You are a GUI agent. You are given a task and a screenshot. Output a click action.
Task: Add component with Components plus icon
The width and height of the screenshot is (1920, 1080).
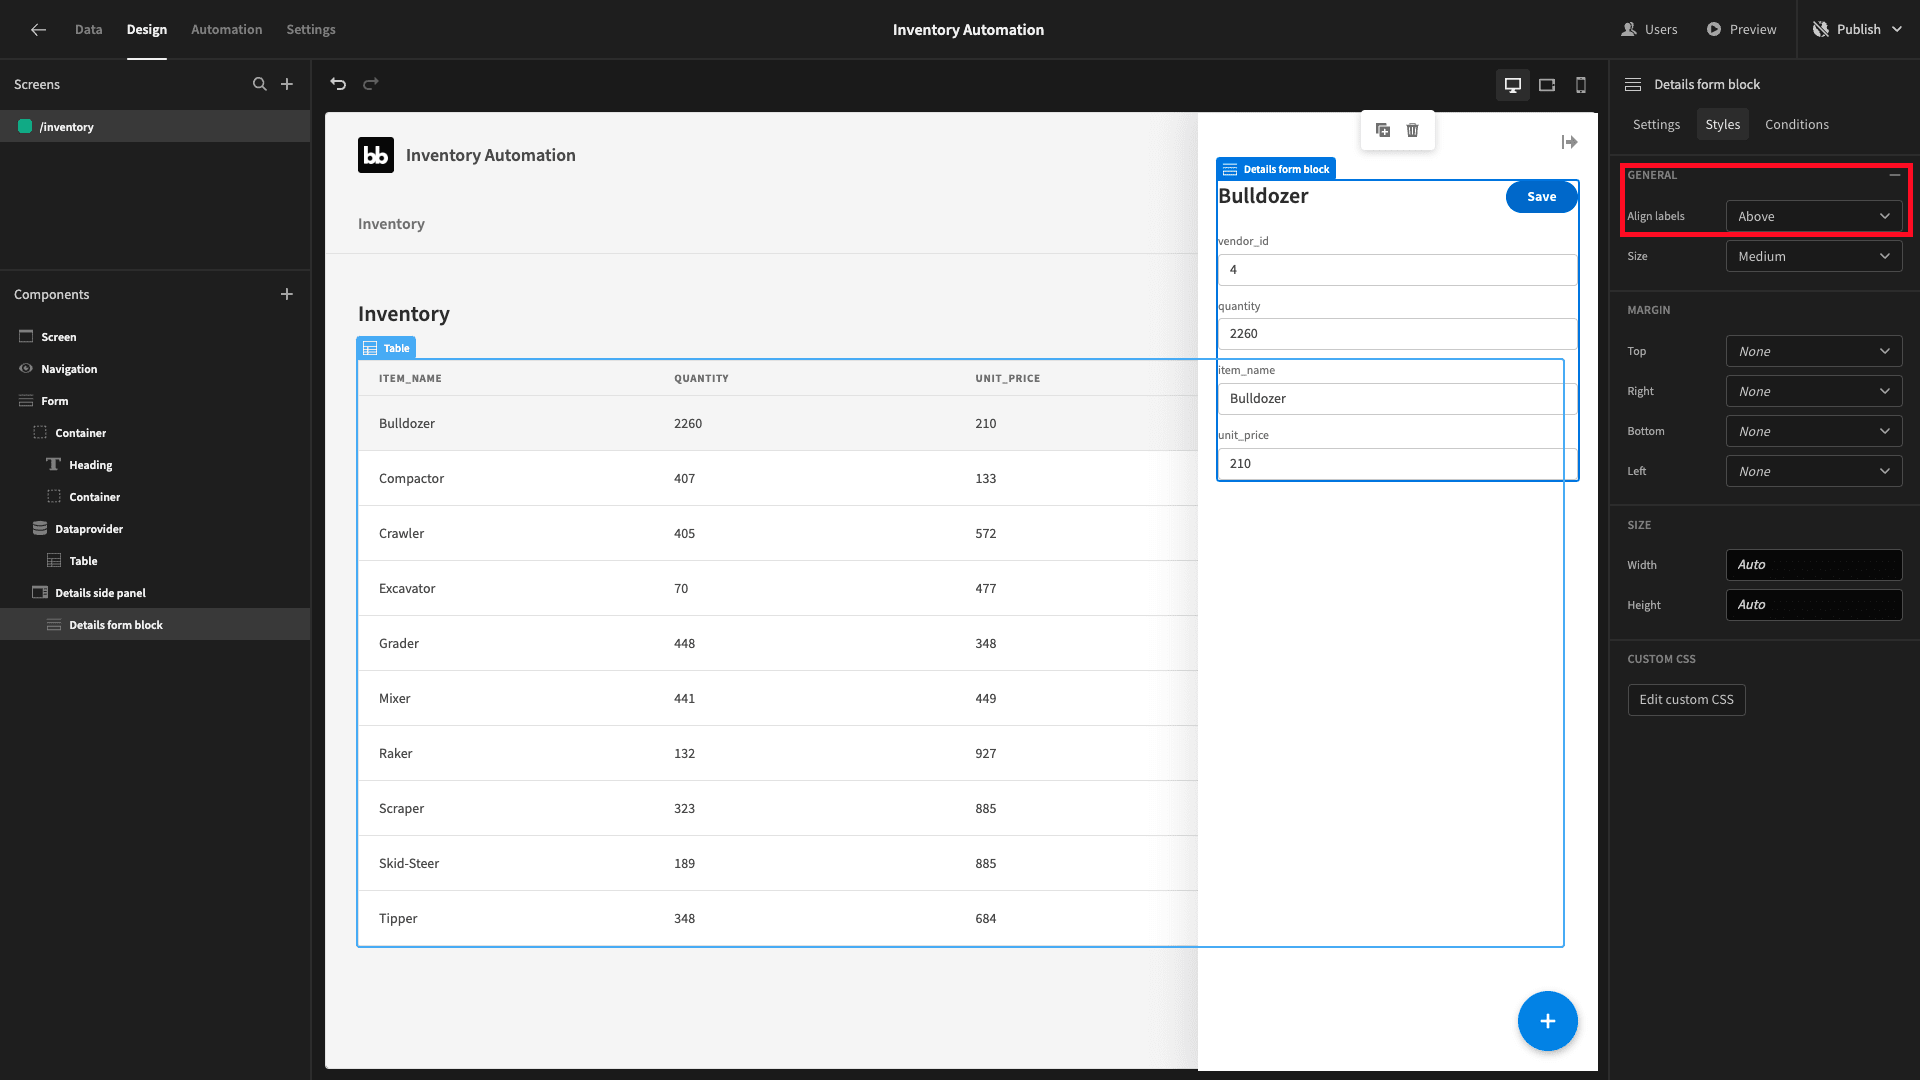[x=287, y=294]
